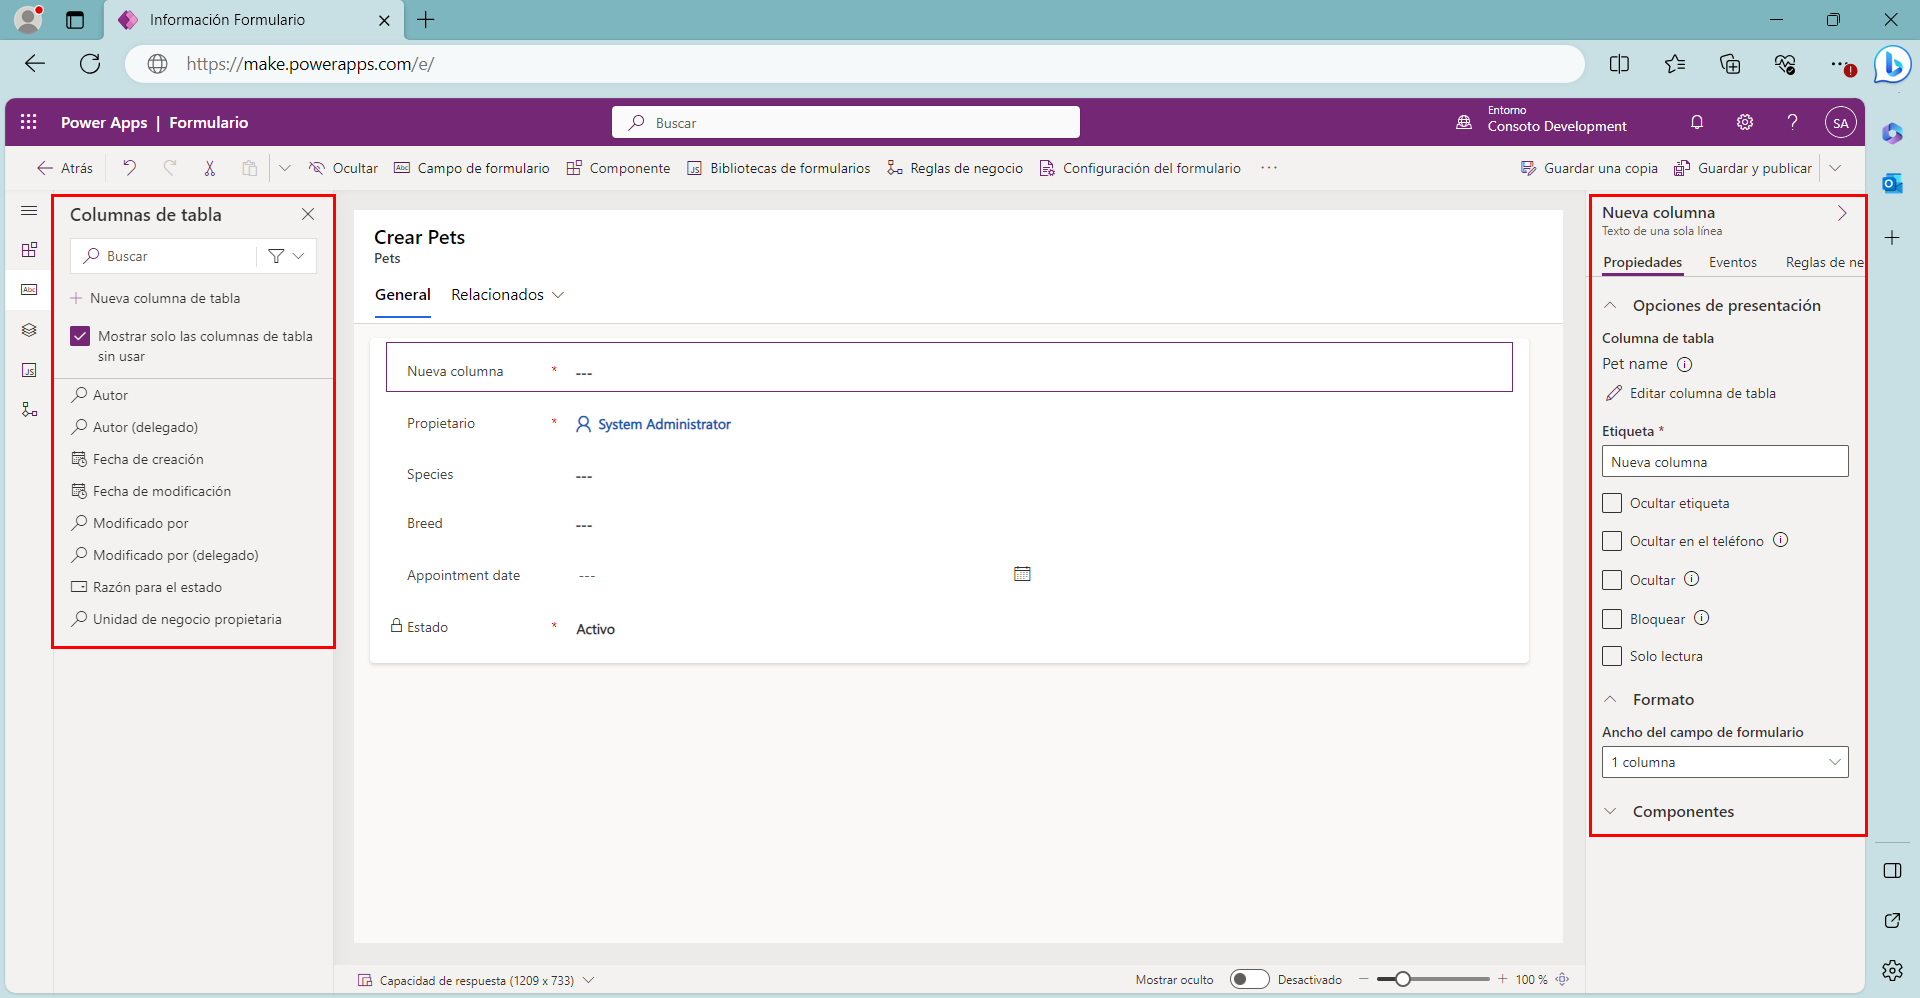The height and width of the screenshot is (998, 1920).
Task: Open the SA account avatar
Action: [1841, 123]
